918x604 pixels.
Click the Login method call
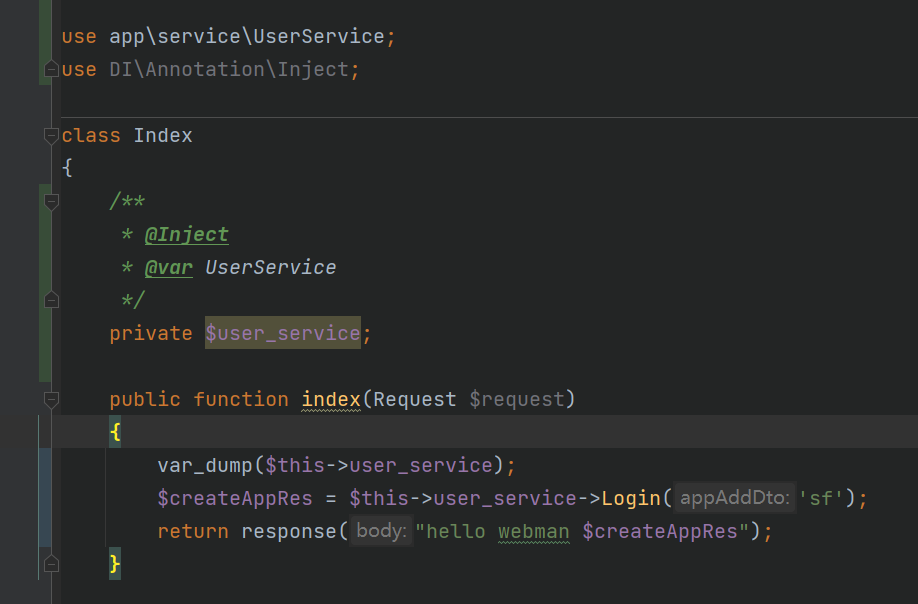631,498
